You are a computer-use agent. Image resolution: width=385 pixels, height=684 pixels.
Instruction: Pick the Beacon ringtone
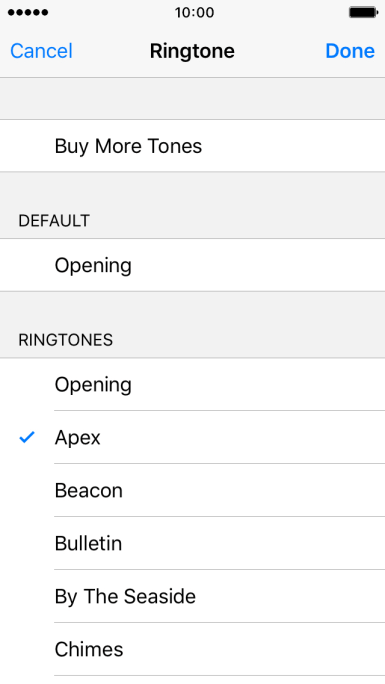192,490
